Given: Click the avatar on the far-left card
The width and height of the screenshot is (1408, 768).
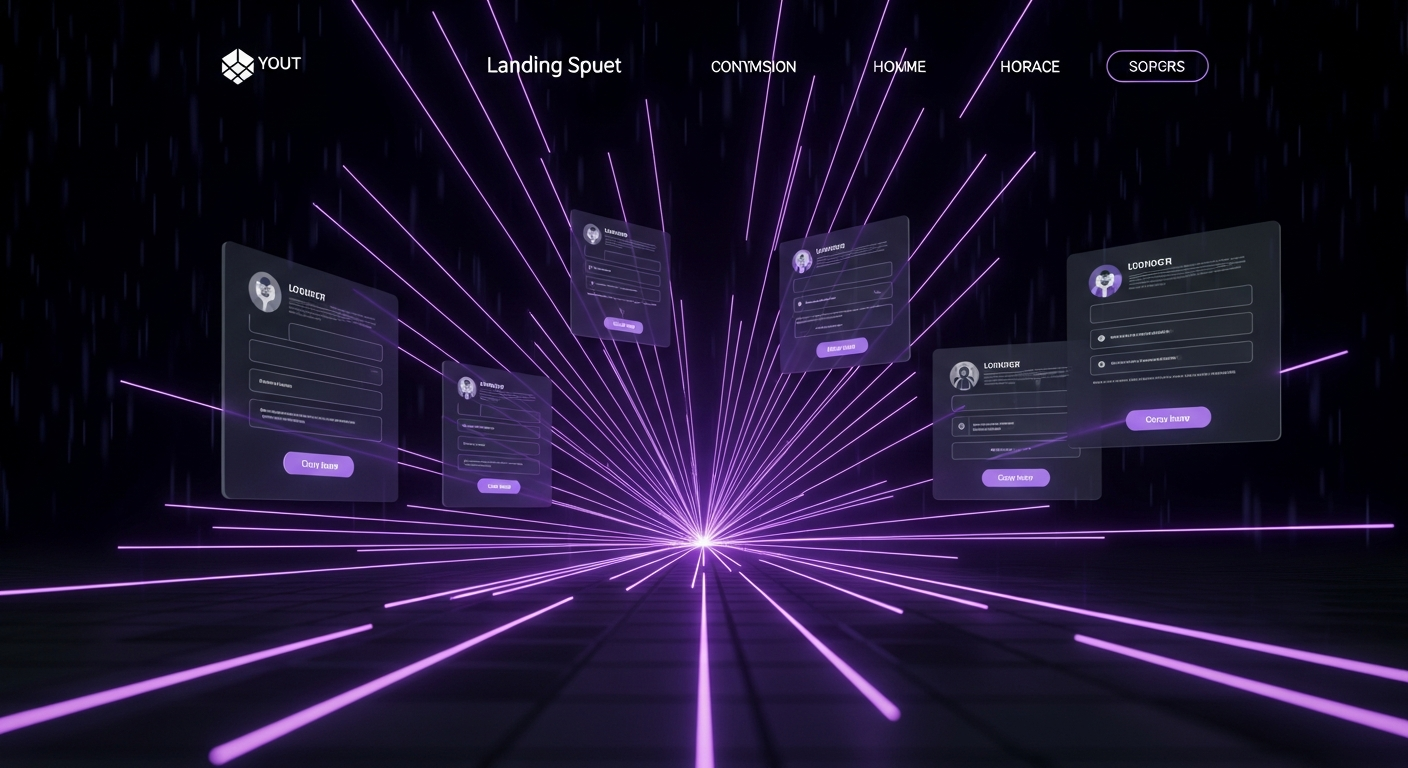Looking at the screenshot, I should click(x=265, y=289).
